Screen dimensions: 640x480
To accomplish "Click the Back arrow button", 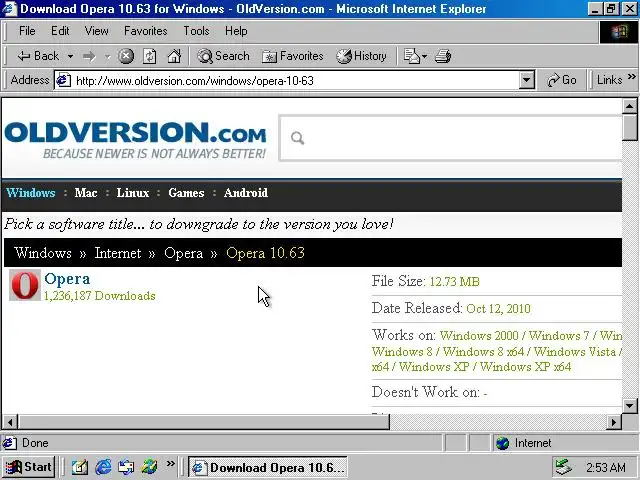I will pyautogui.click(x=38, y=56).
